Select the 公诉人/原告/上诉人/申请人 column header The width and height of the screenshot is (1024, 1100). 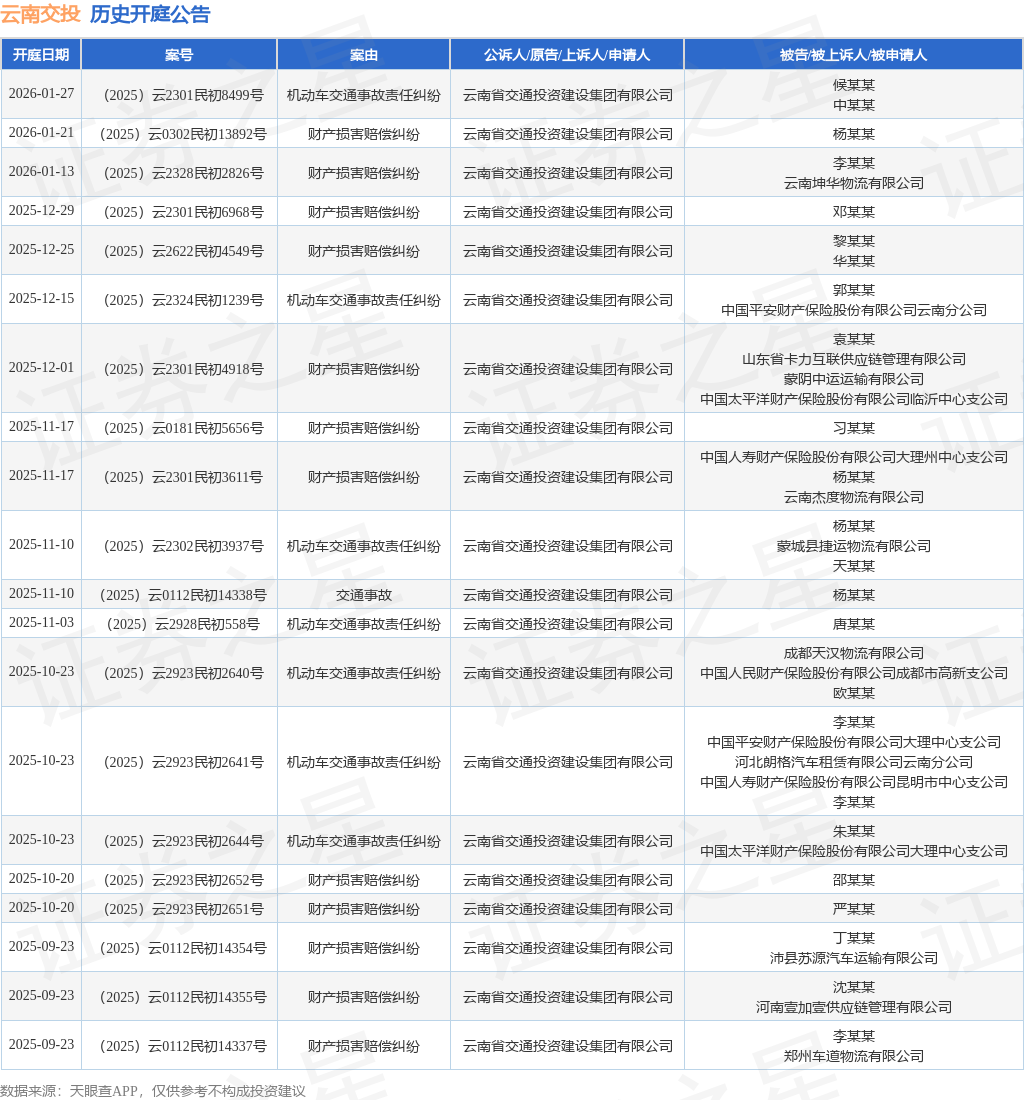point(567,55)
